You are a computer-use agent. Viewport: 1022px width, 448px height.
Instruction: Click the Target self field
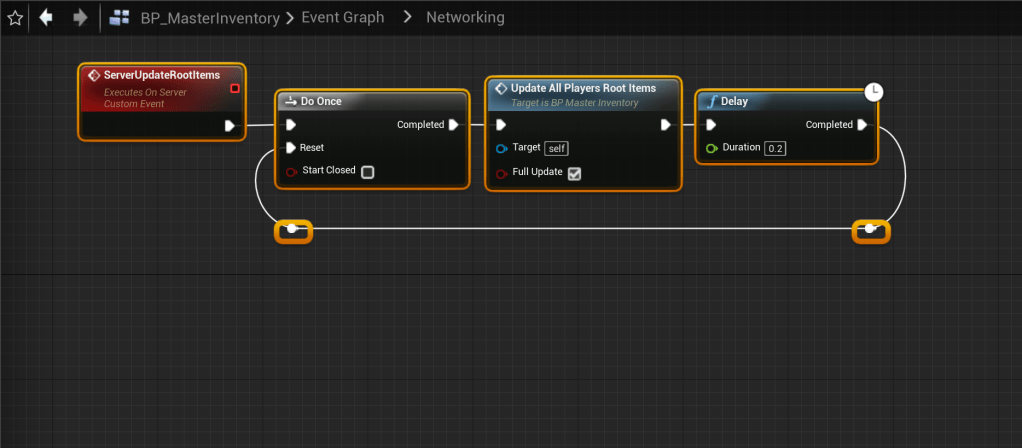[557, 148]
